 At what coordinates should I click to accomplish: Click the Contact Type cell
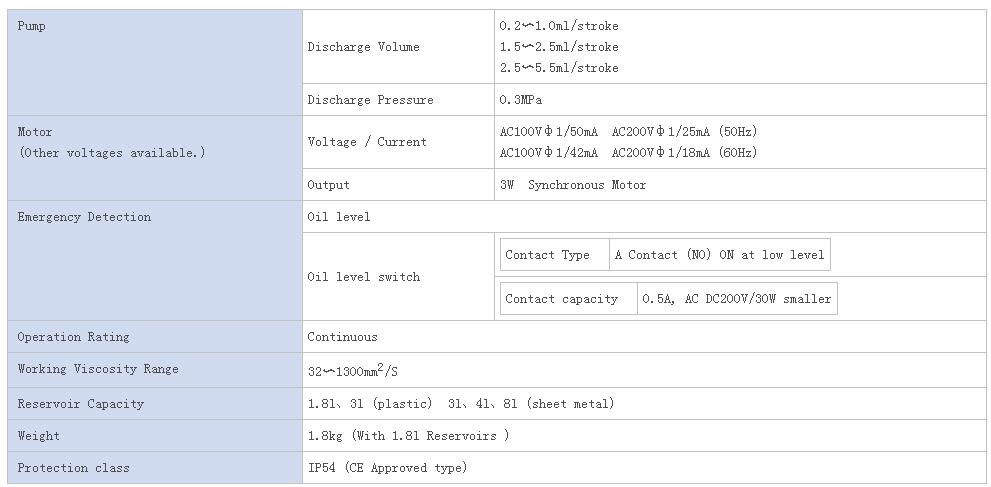tap(554, 255)
